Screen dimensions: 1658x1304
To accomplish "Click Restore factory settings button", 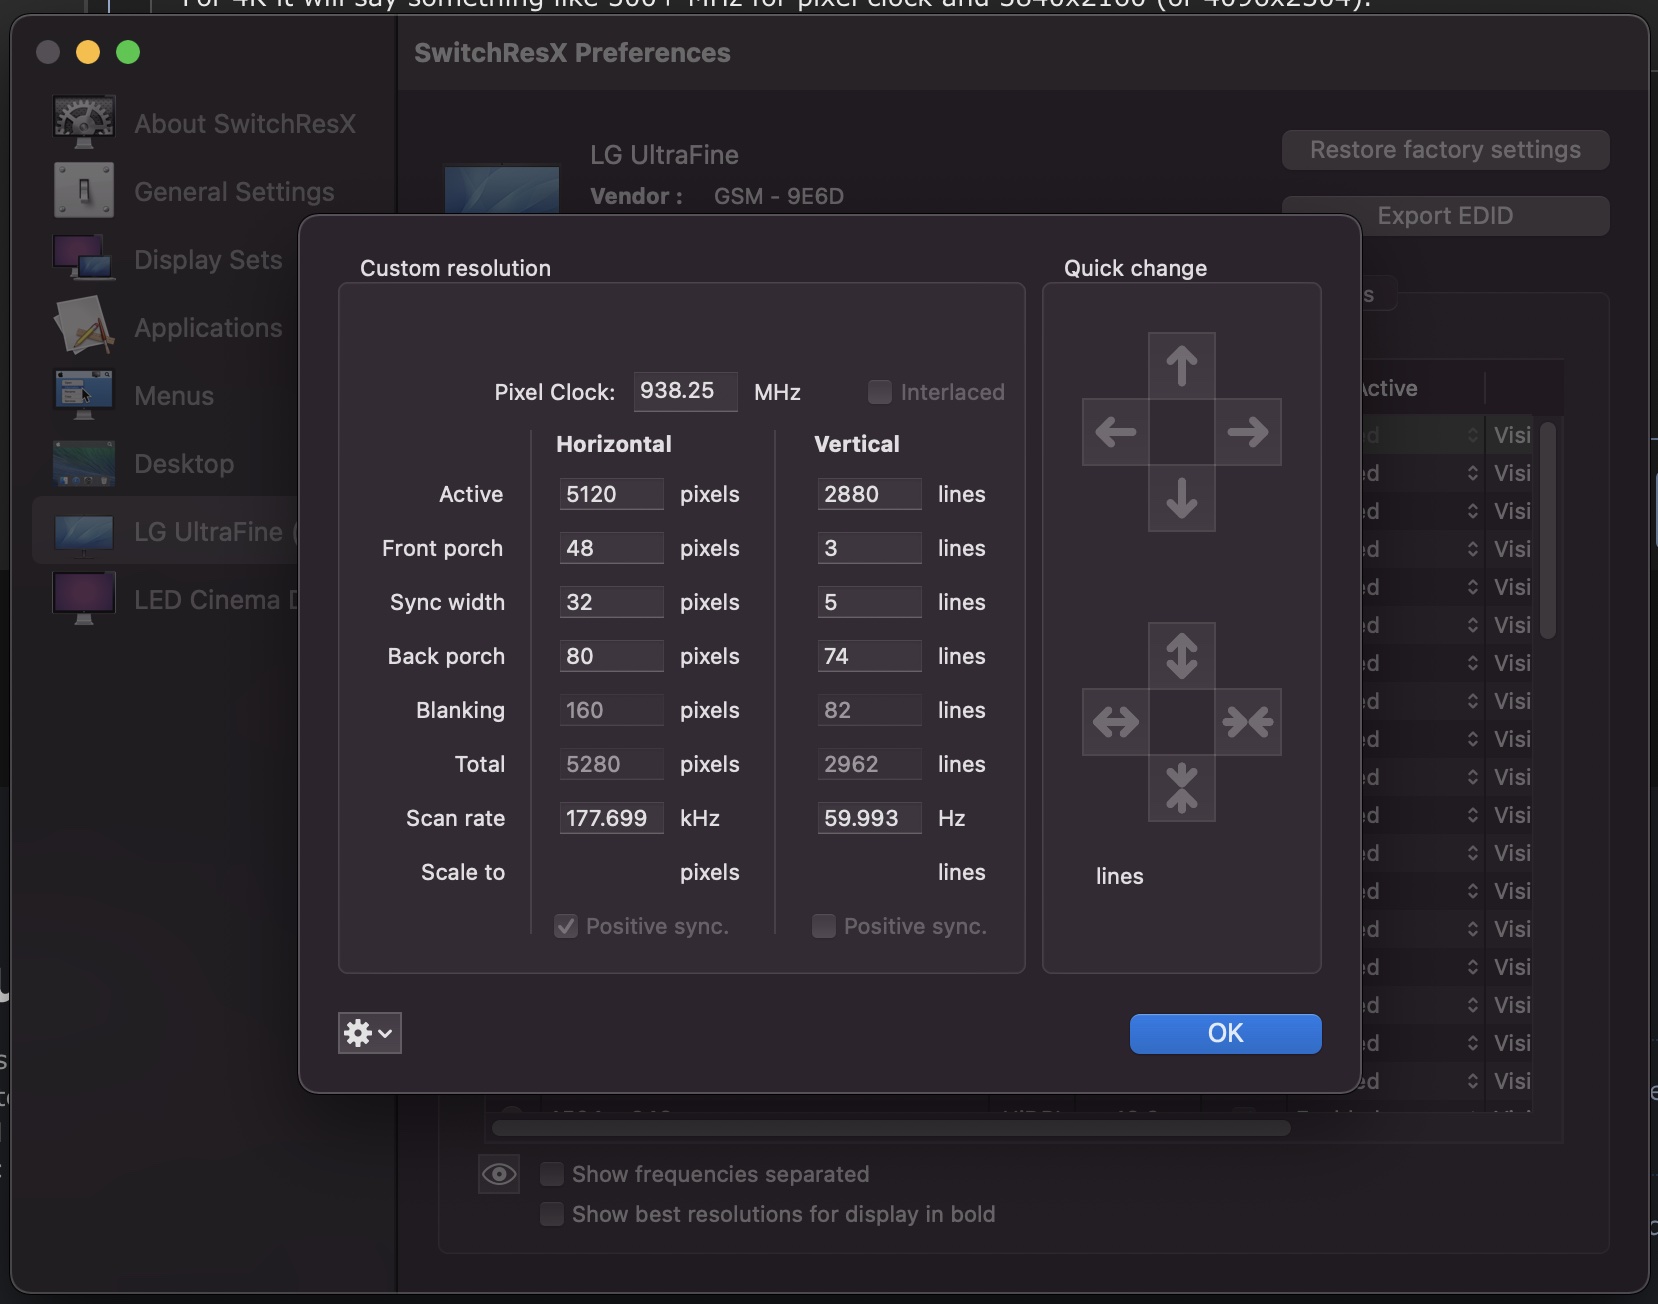I will point(1446,150).
